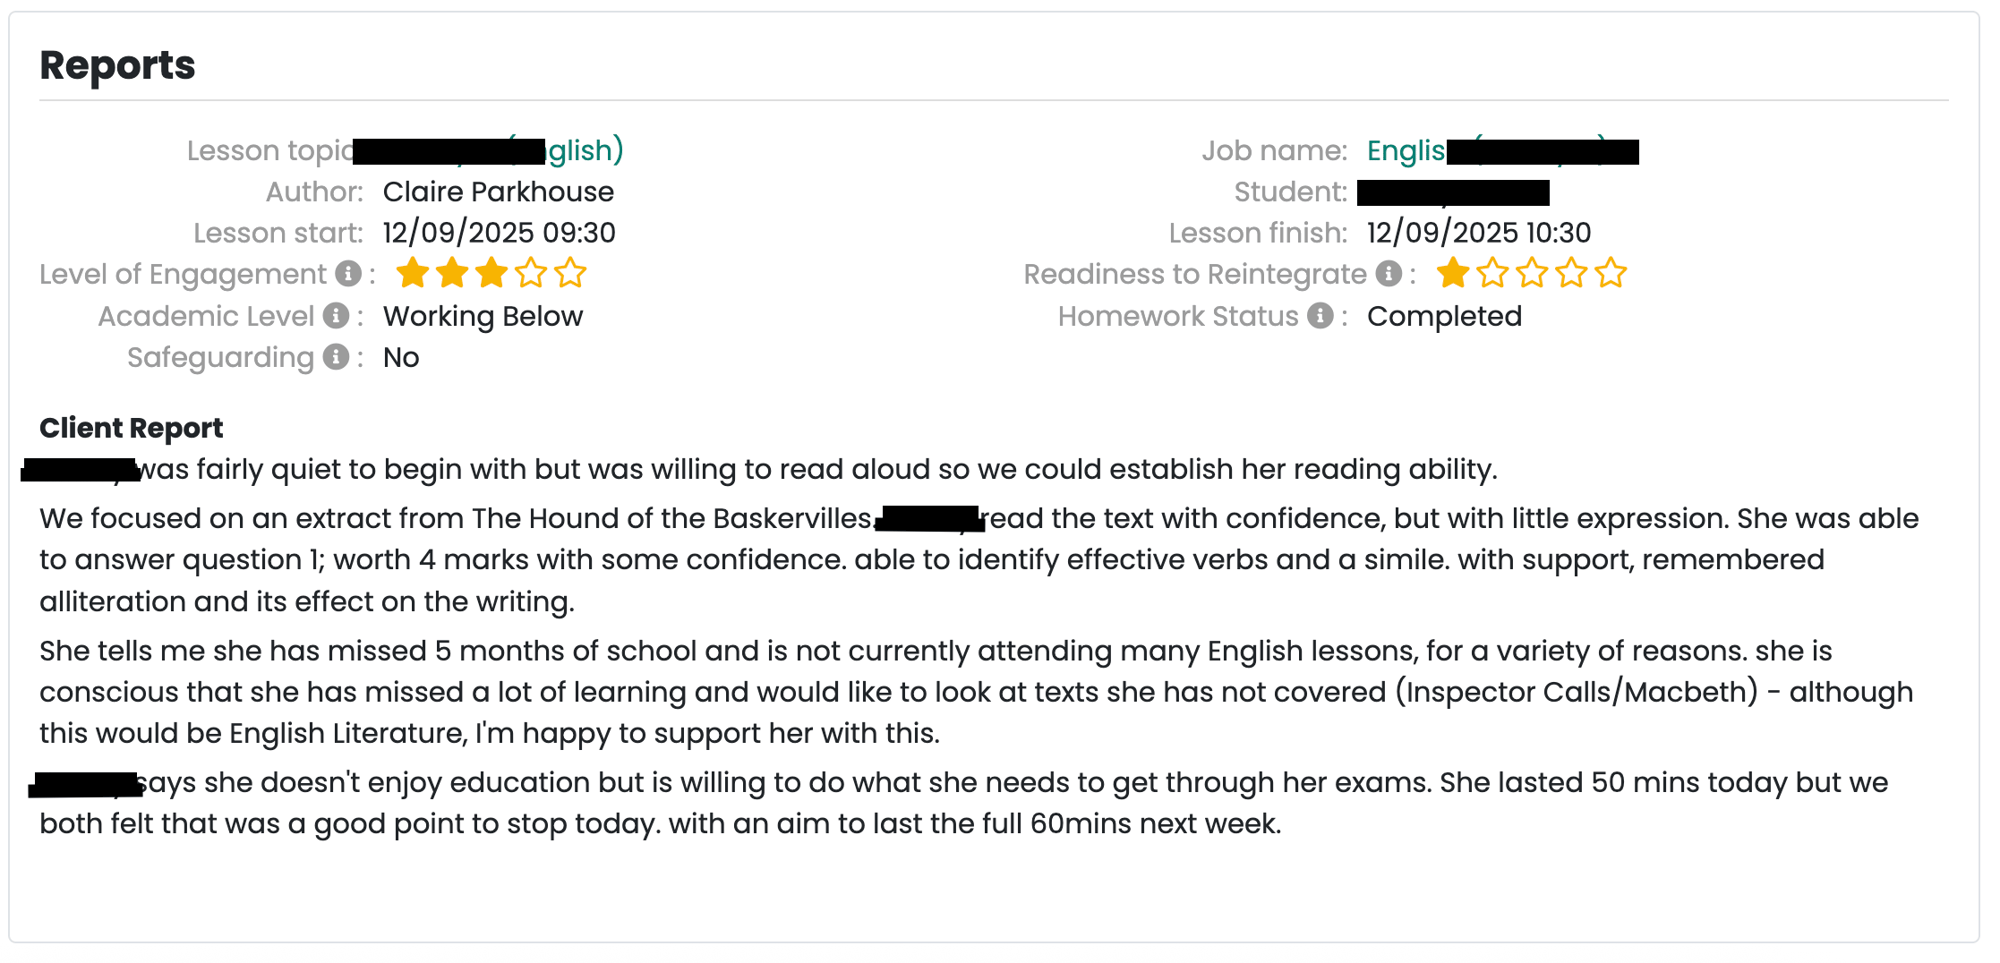2000x963 pixels.
Task: Select the fifth empty Engagement star
Action: pyautogui.click(x=570, y=272)
